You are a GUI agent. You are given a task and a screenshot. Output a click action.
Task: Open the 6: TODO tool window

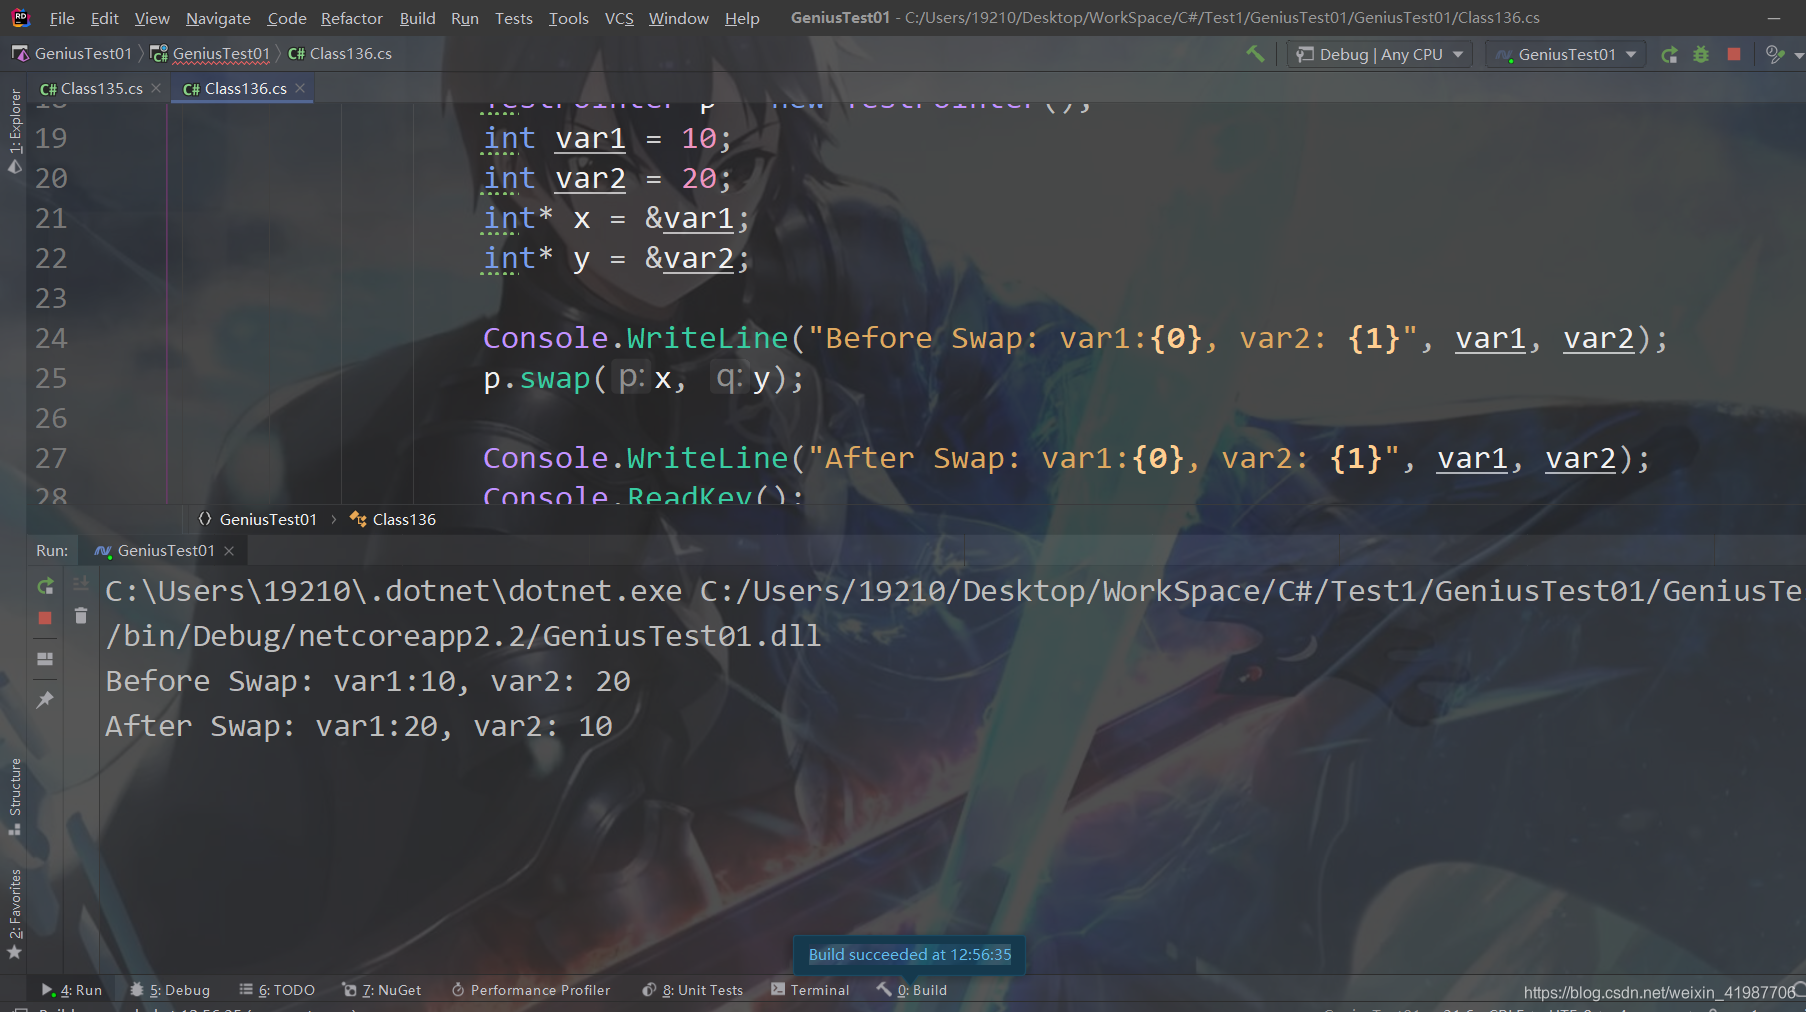[277, 990]
